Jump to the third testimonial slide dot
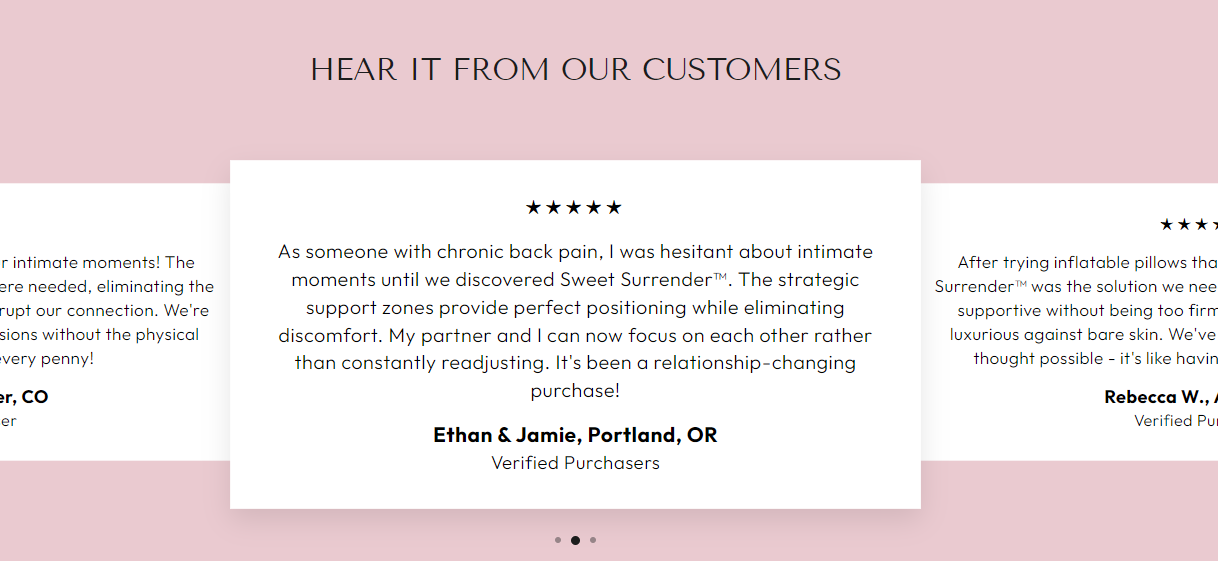Screen dimensions: 1218x561 (593, 540)
